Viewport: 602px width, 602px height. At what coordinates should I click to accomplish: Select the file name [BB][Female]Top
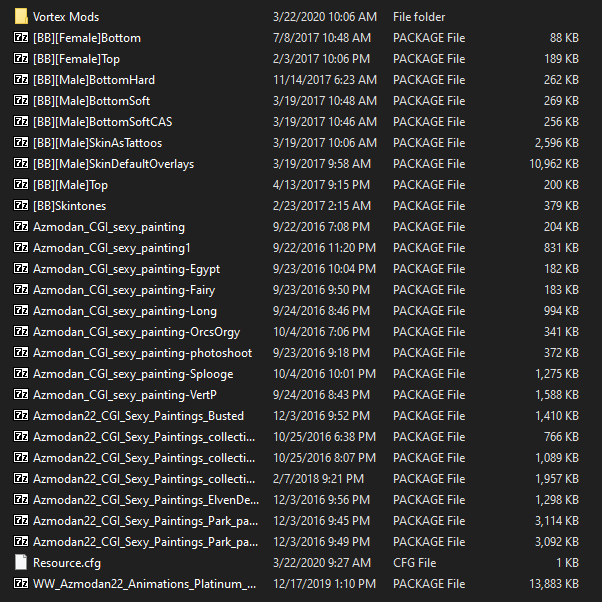pos(76,59)
